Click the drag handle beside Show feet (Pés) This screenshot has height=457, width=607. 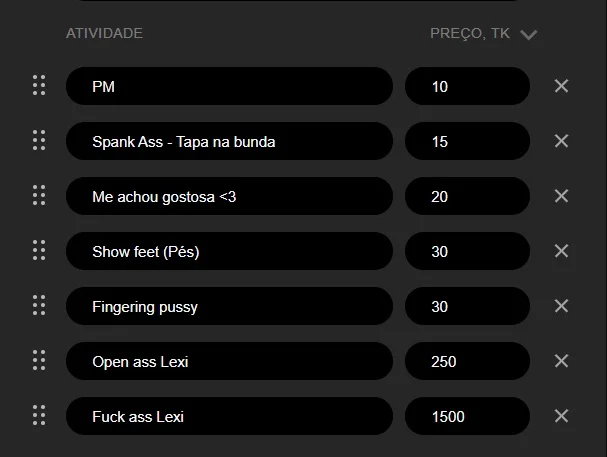pyautogui.click(x=39, y=251)
